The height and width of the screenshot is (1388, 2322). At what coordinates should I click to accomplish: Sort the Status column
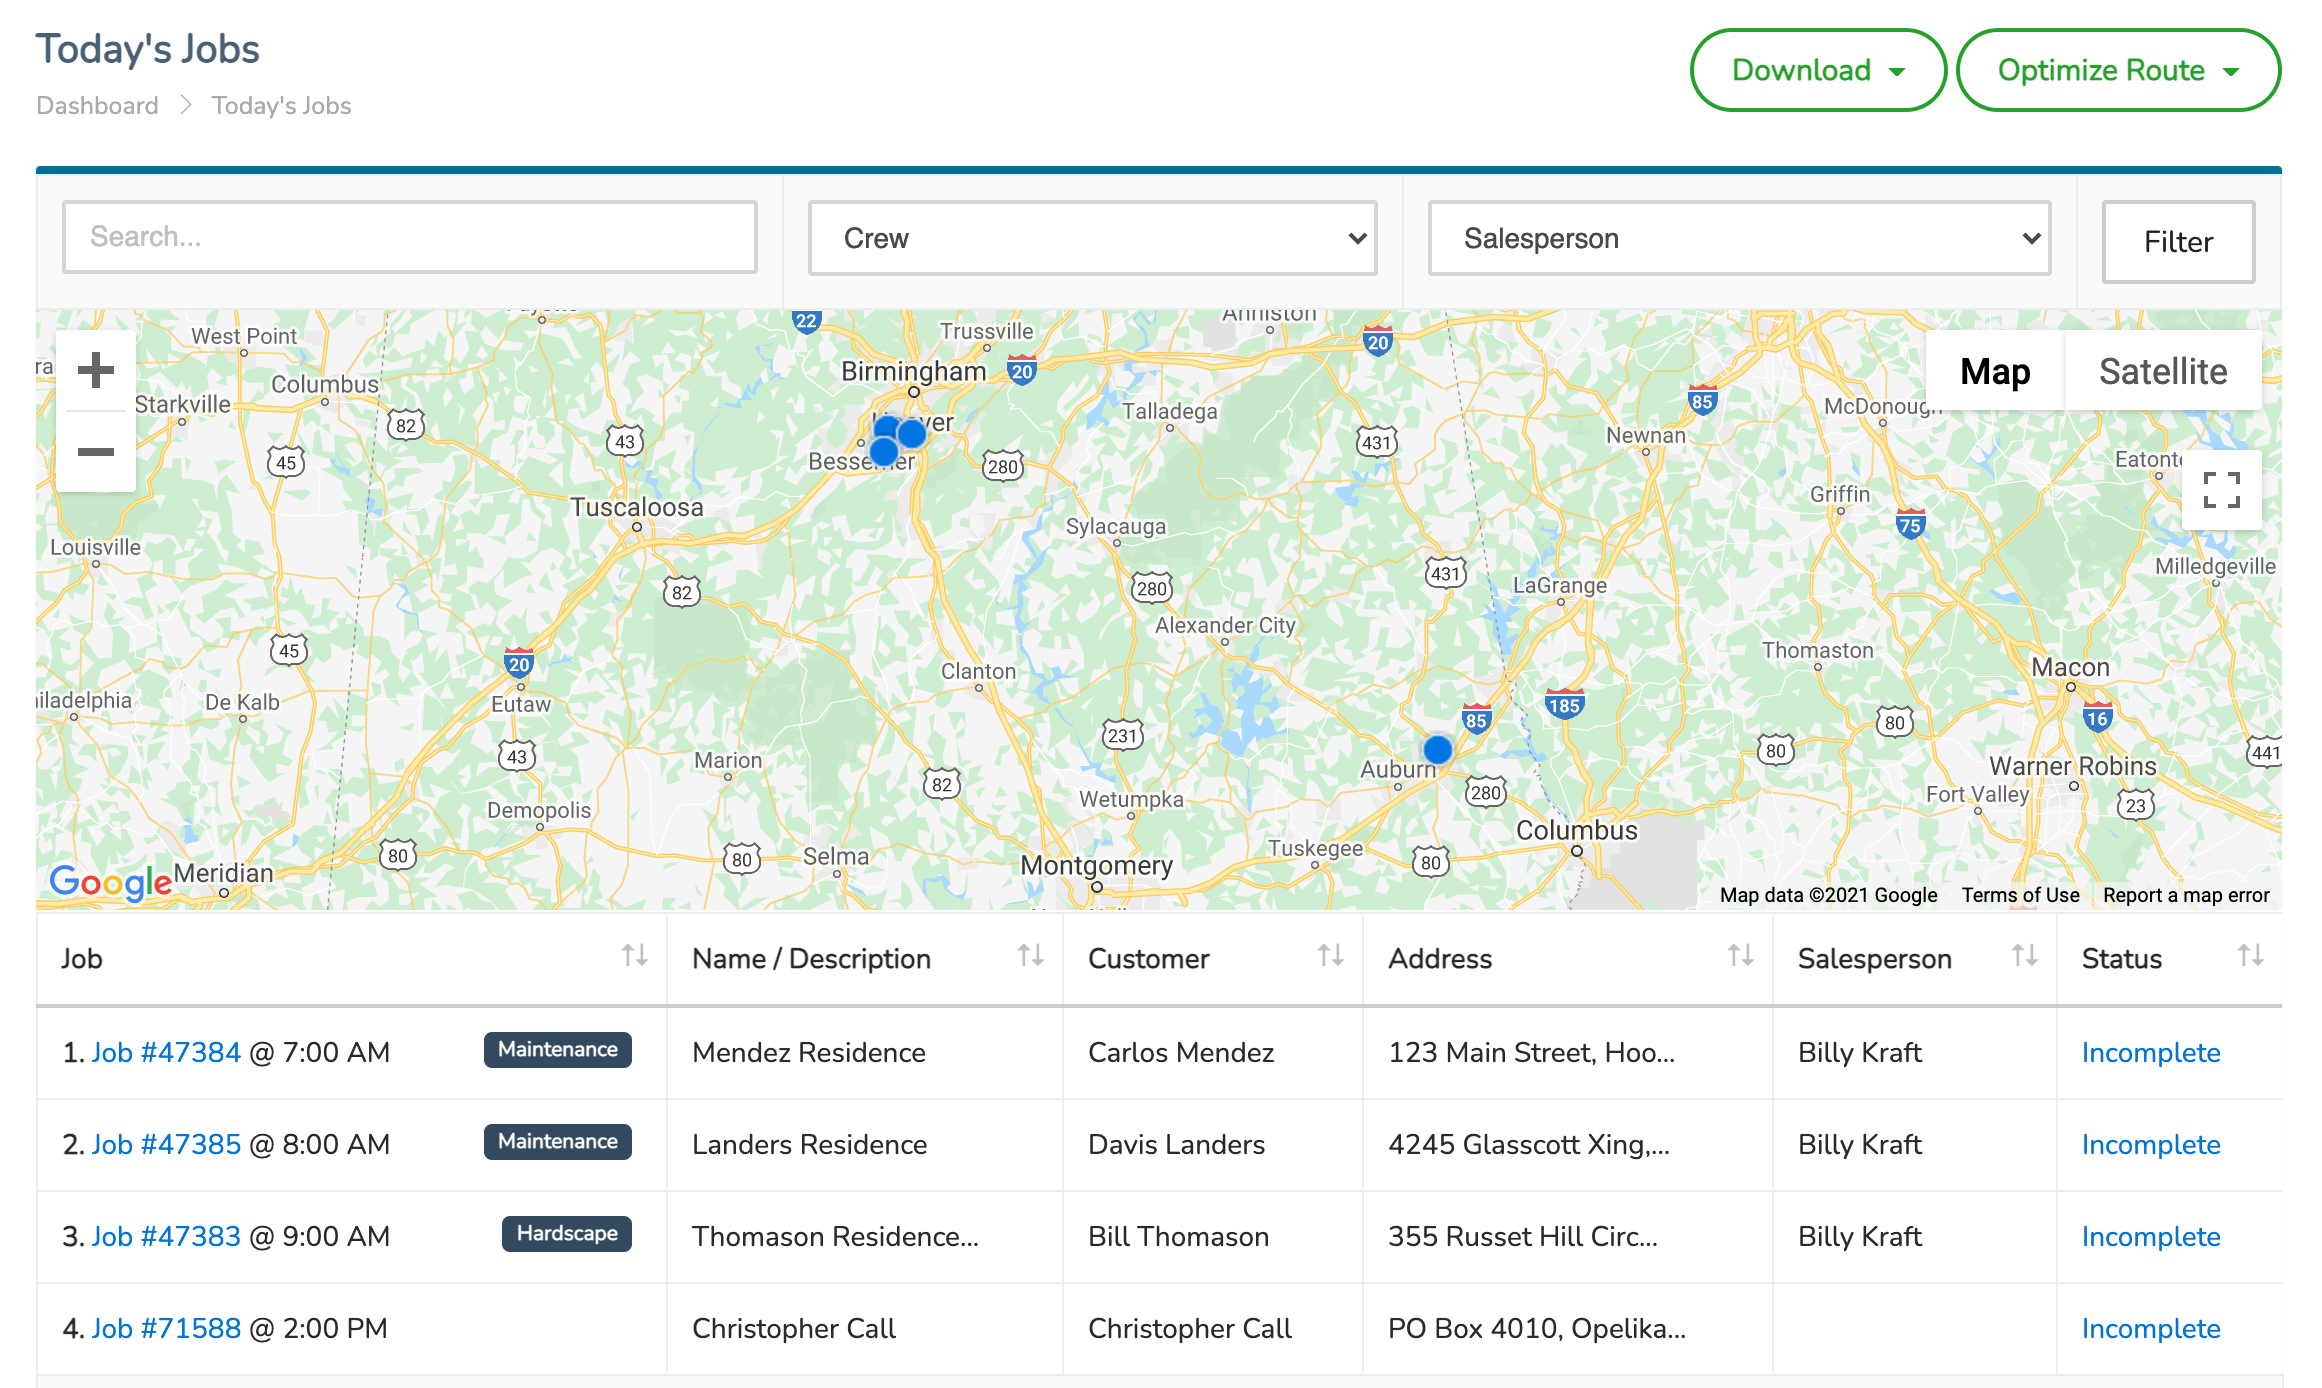tap(2250, 957)
